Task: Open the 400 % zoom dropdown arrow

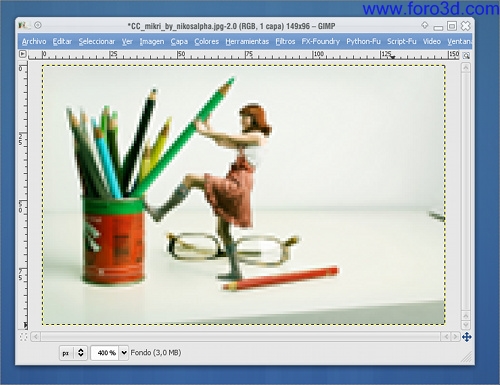Action: point(124,353)
